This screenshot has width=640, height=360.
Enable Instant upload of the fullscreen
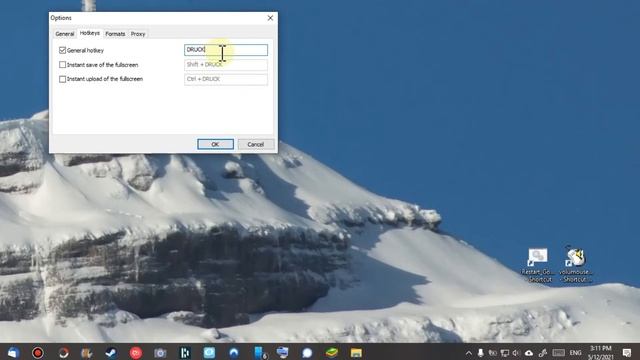[62, 79]
